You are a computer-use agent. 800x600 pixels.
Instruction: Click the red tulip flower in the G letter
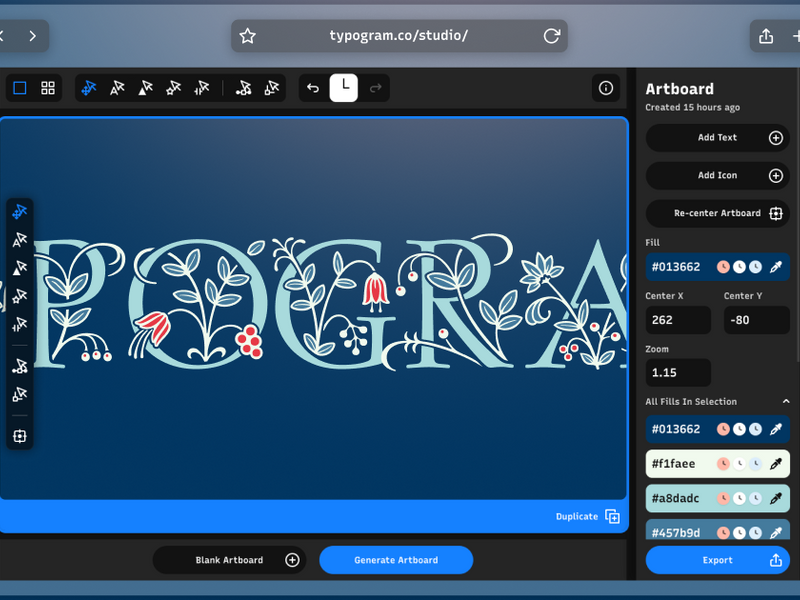(x=376, y=292)
